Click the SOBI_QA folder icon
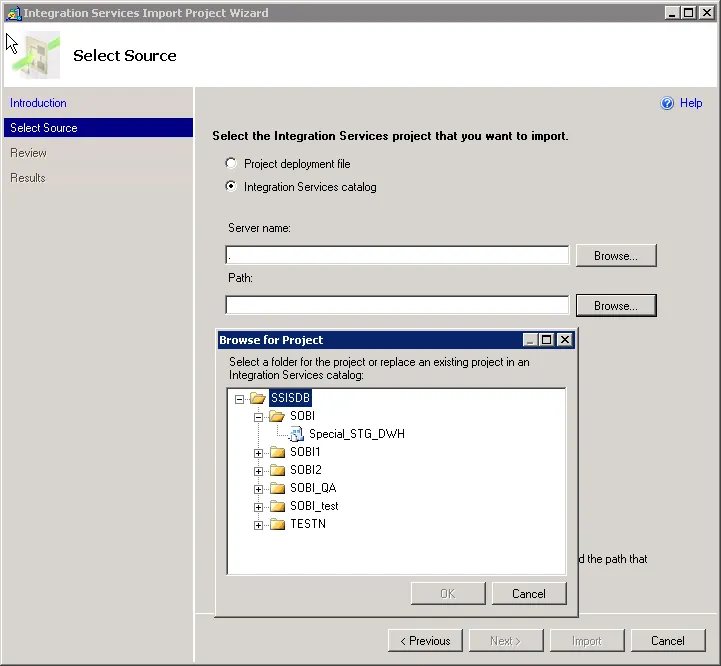 click(277, 488)
